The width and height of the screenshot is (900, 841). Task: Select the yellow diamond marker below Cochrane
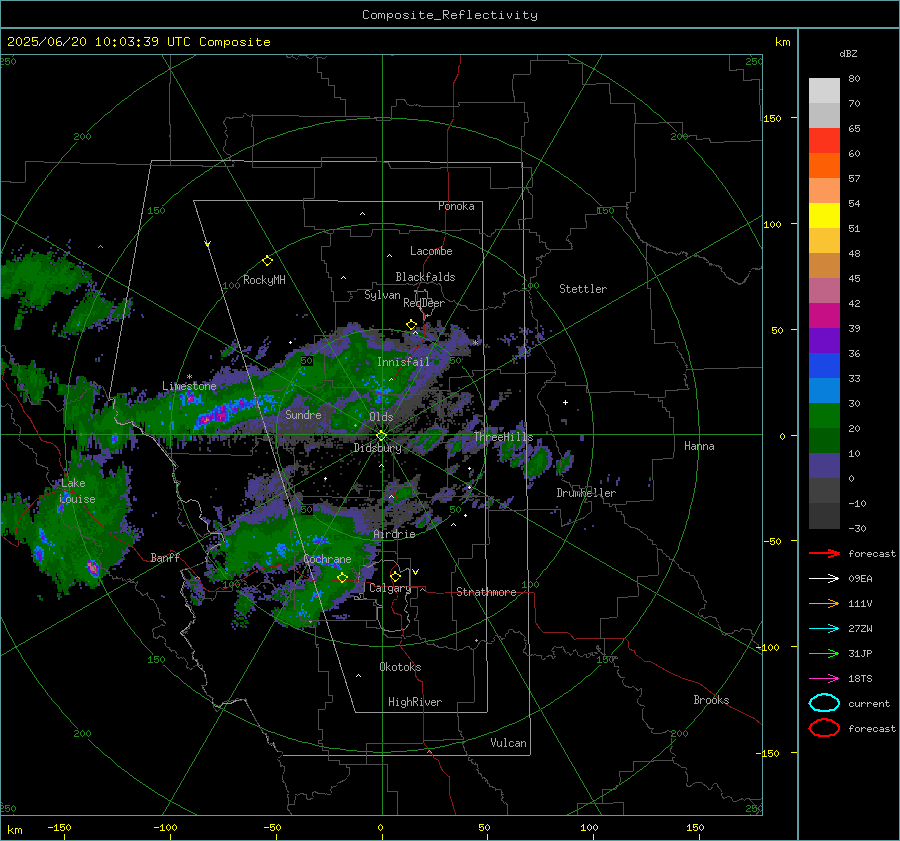(x=342, y=578)
